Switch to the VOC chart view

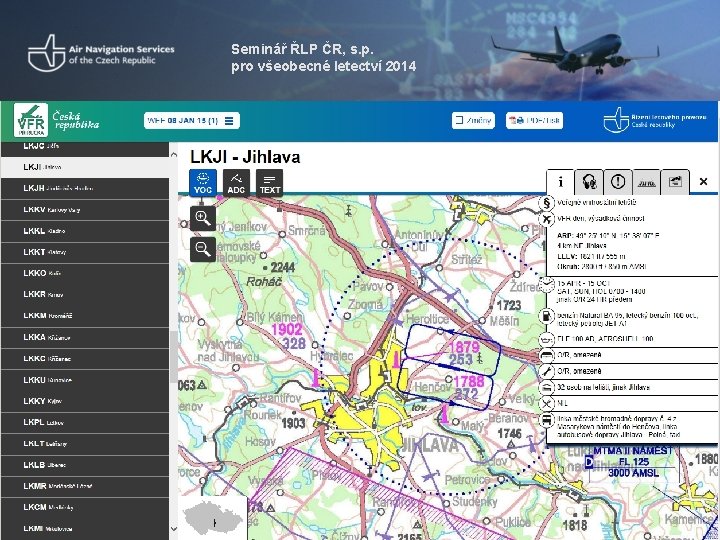coord(203,183)
